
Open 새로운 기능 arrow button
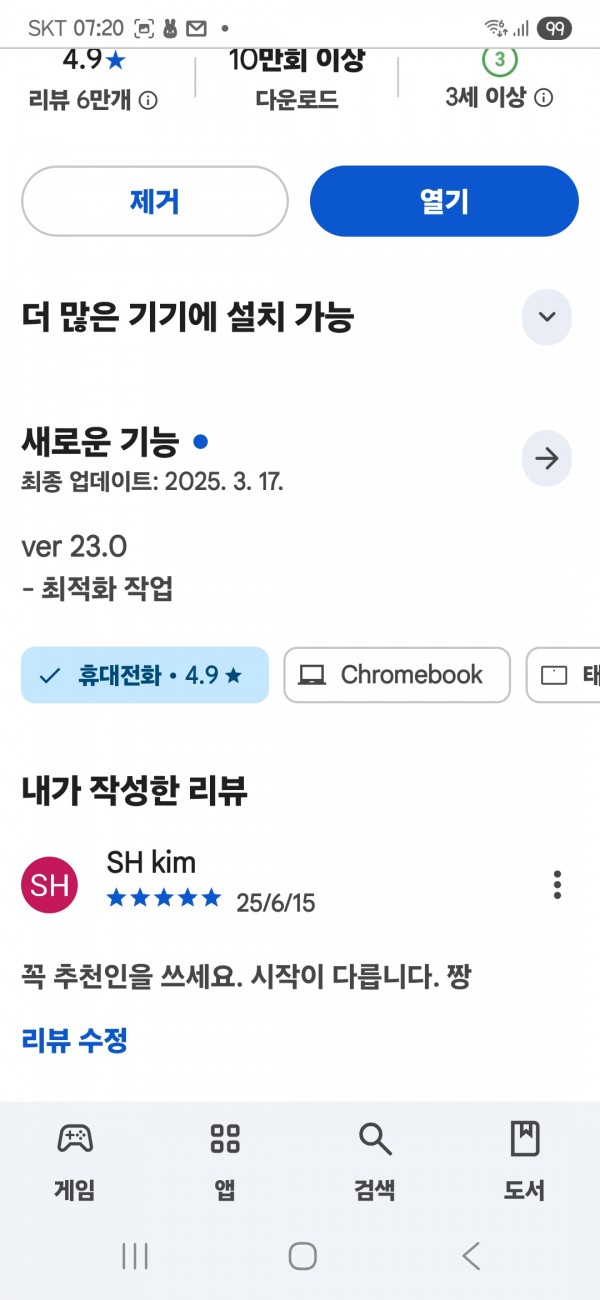(x=547, y=459)
